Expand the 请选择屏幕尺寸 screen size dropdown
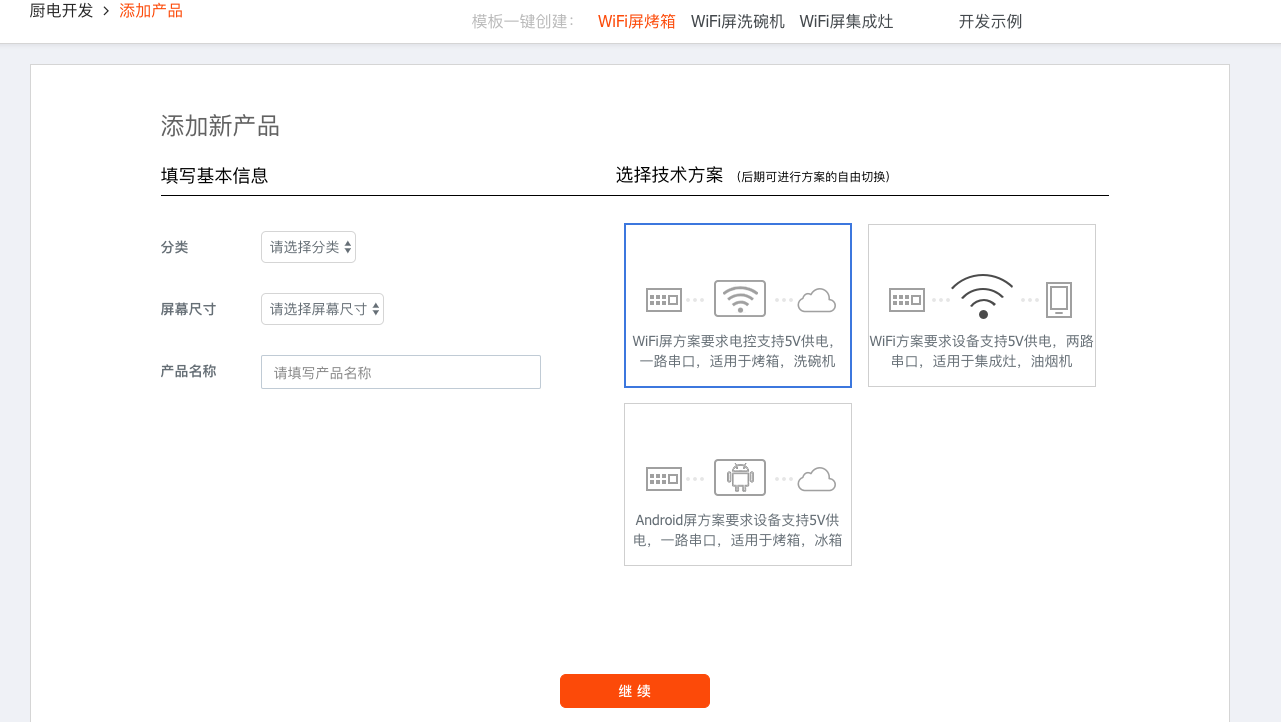This screenshot has height=722, width=1281. coord(322,309)
